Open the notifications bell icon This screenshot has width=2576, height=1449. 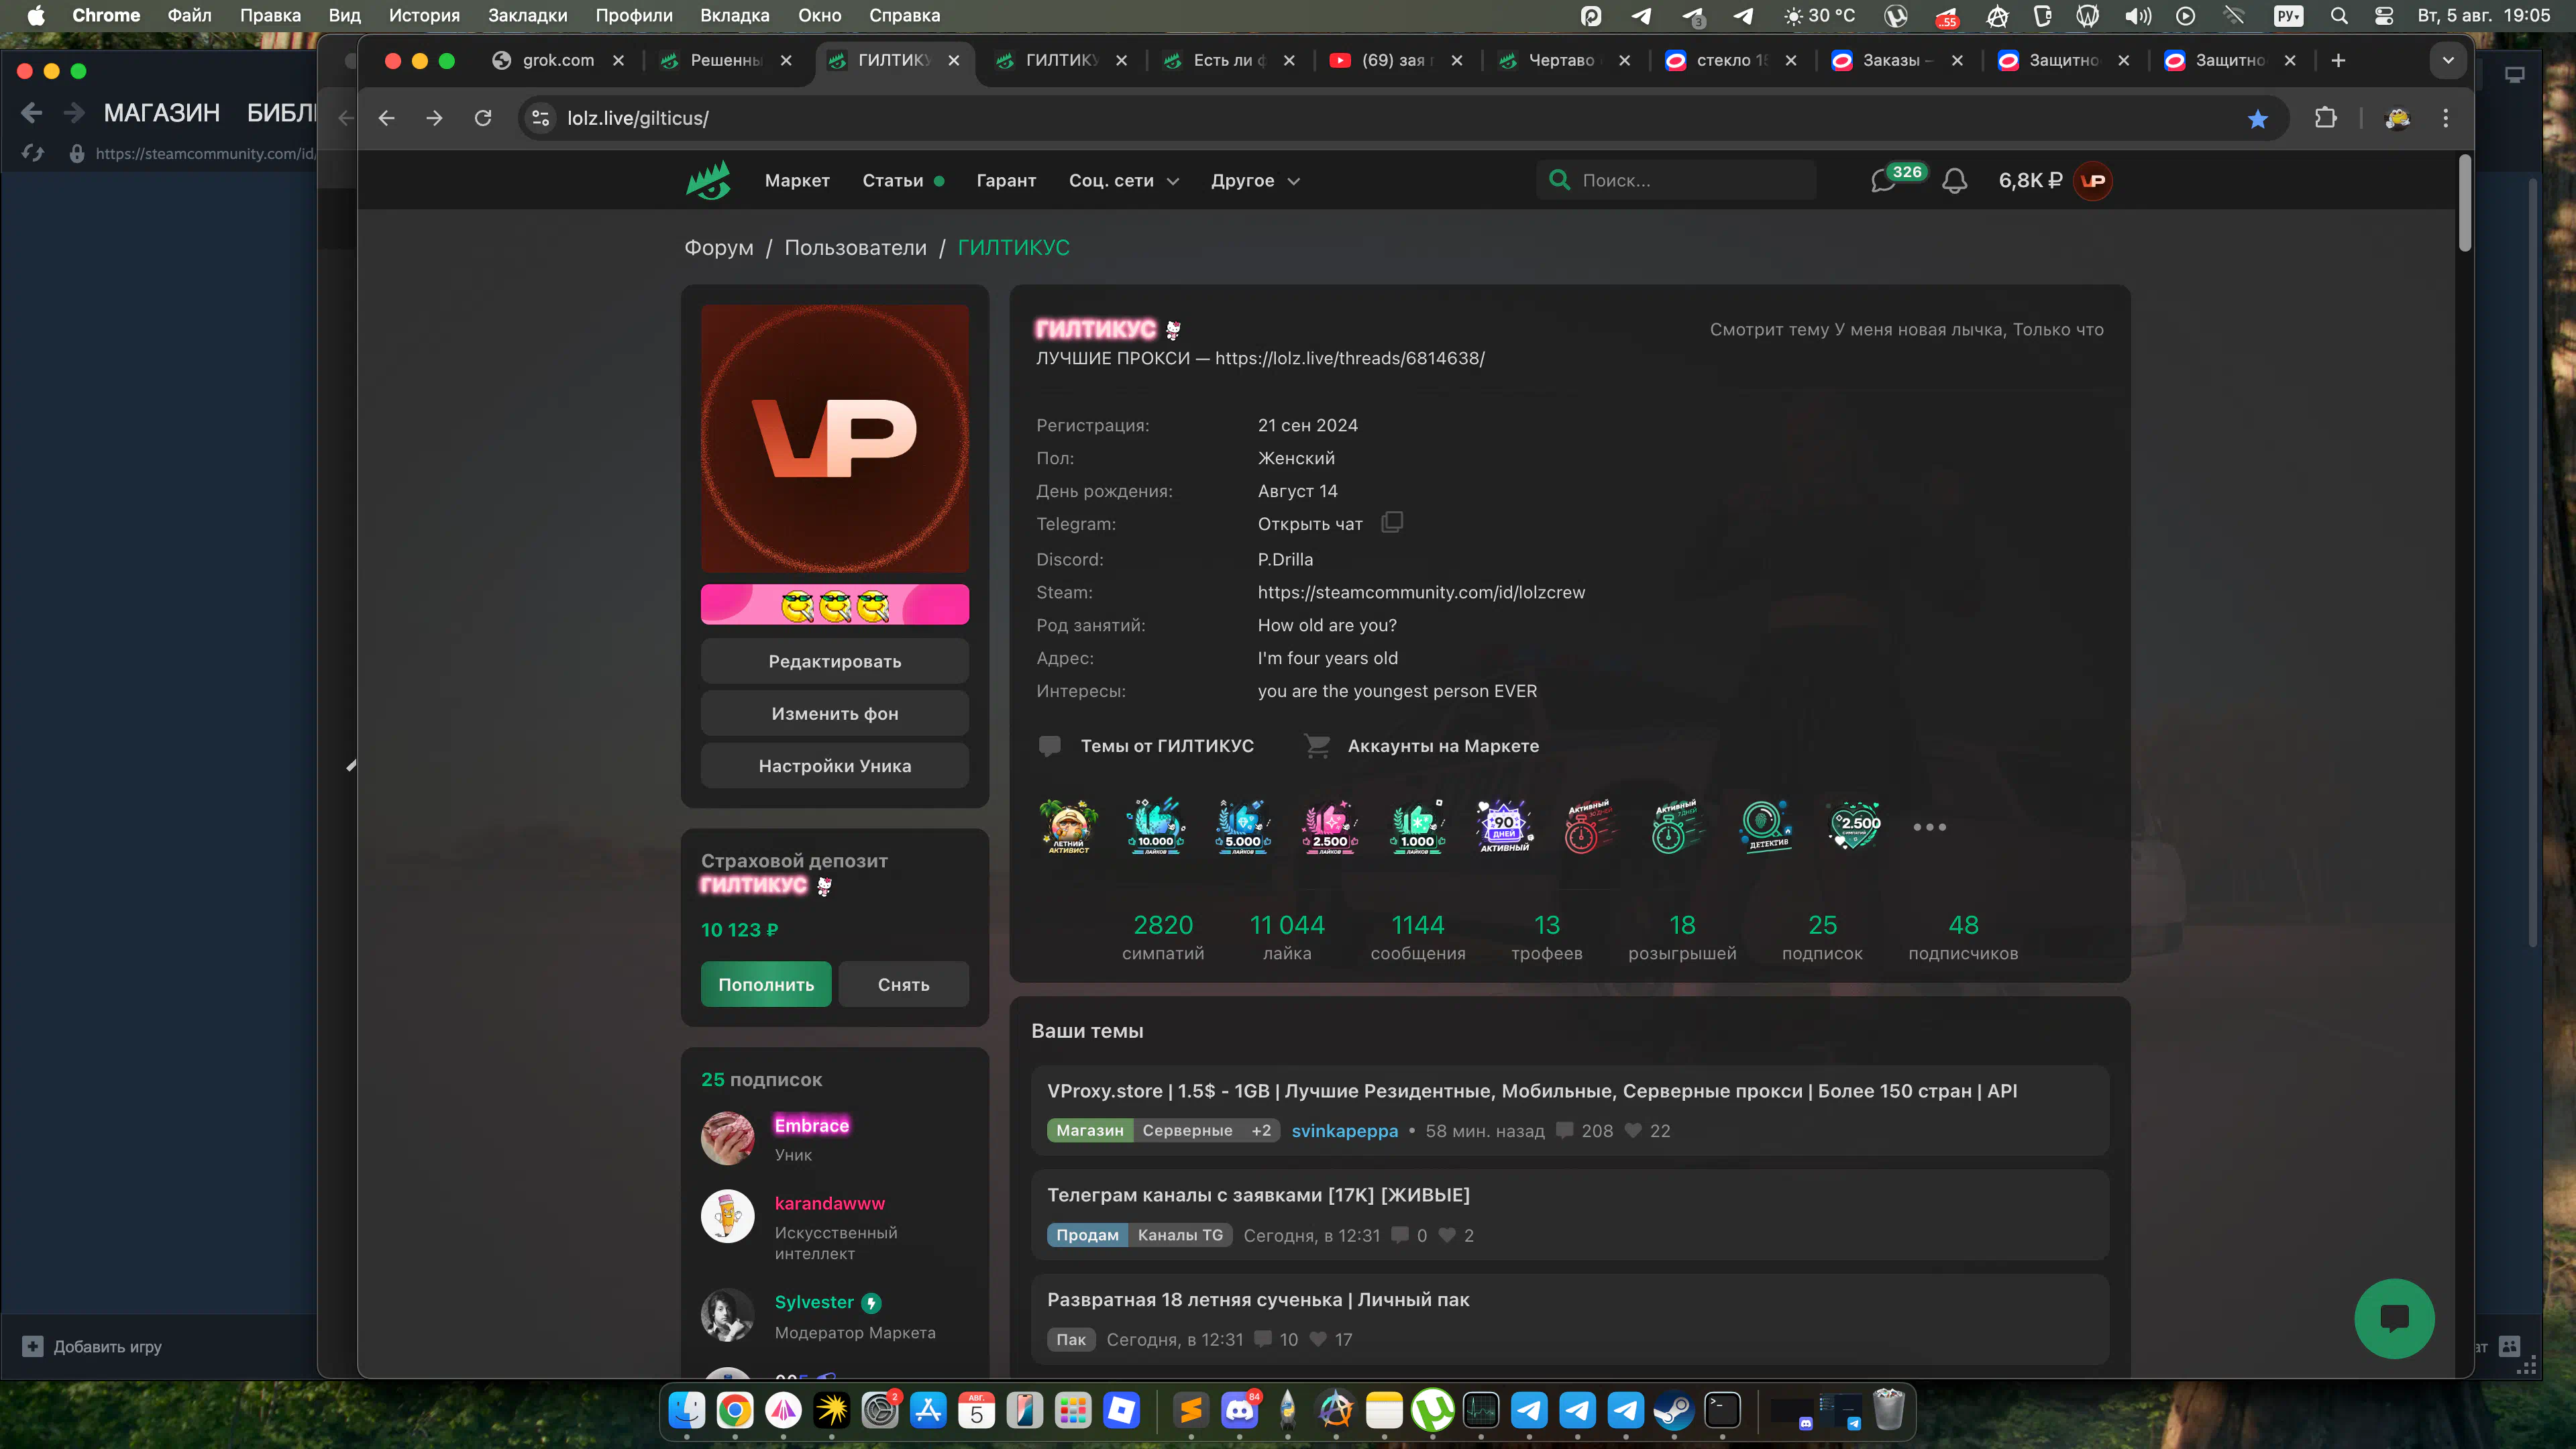[1955, 181]
